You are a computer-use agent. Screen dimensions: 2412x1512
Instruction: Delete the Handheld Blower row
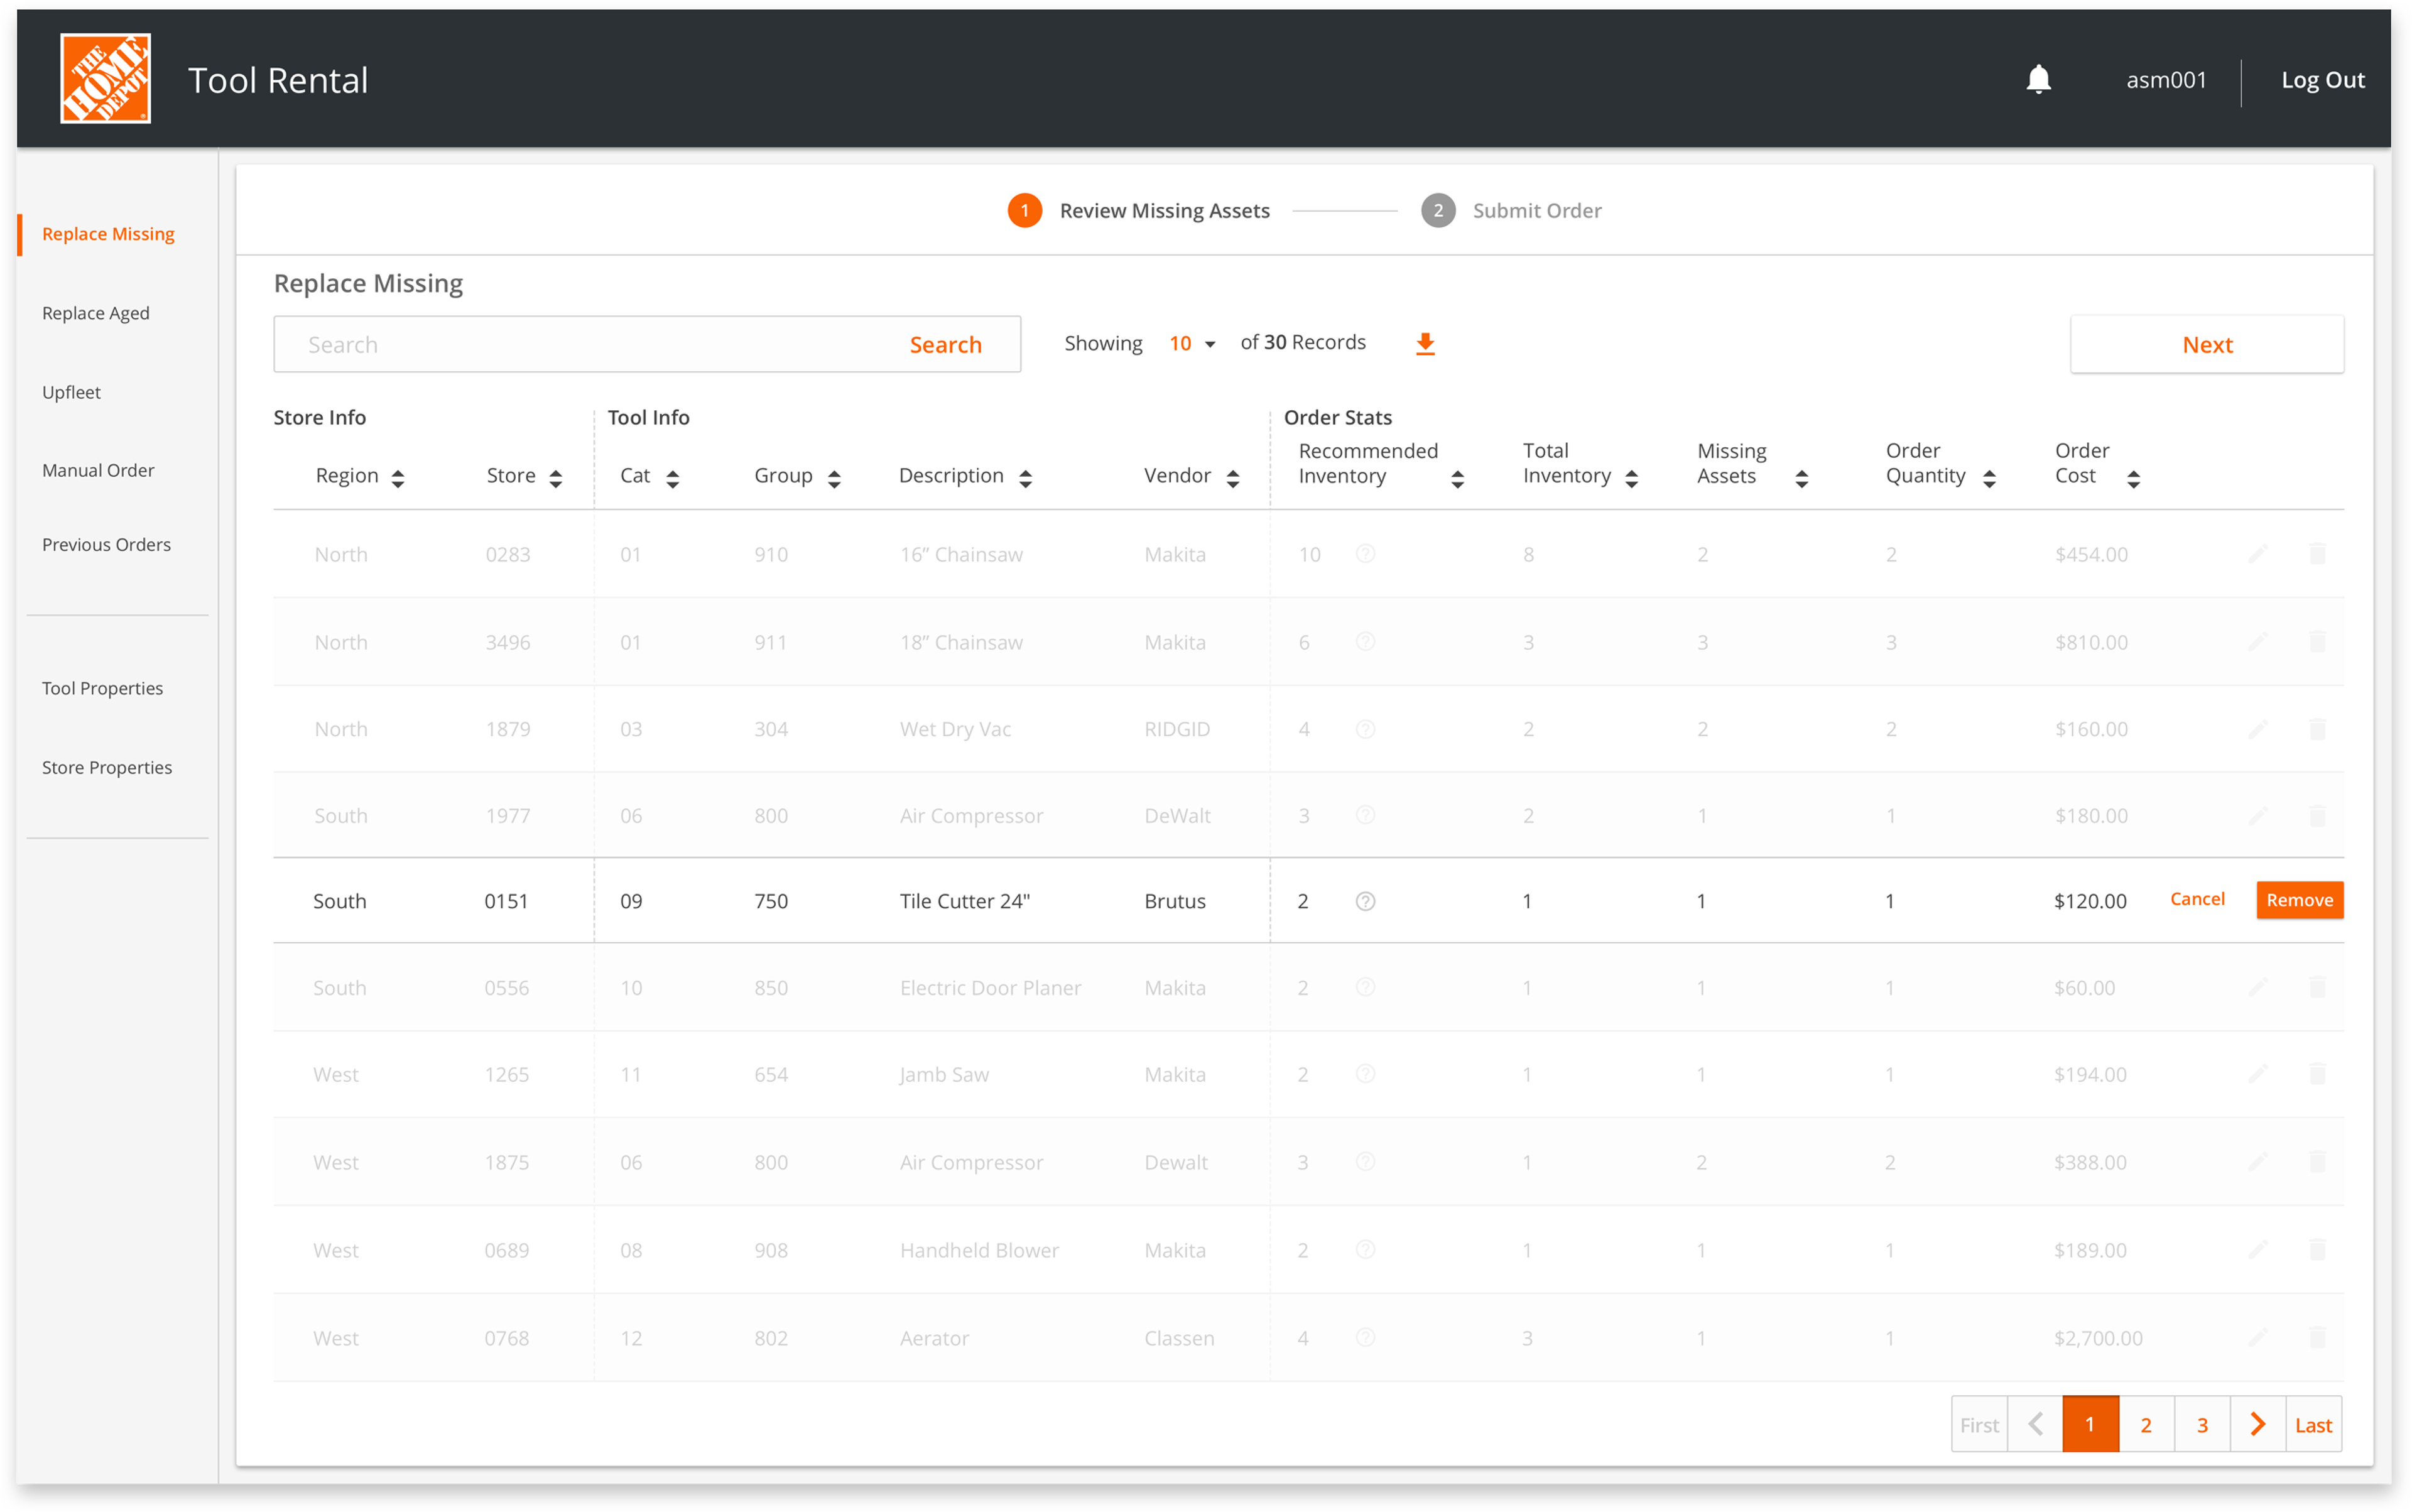tap(2317, 1250)
